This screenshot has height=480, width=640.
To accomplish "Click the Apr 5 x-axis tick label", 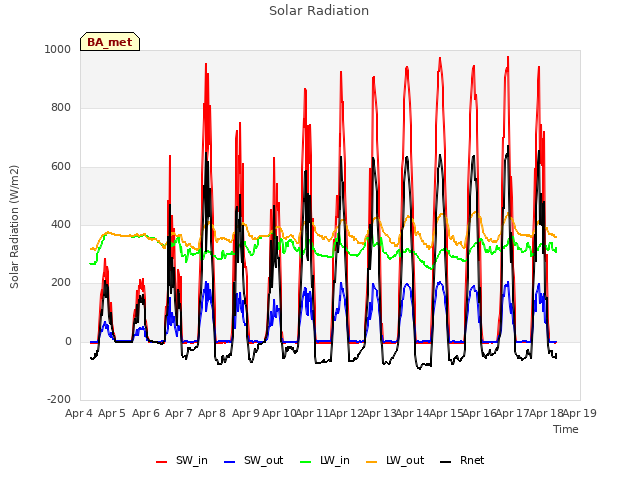I will pos(112,413).
